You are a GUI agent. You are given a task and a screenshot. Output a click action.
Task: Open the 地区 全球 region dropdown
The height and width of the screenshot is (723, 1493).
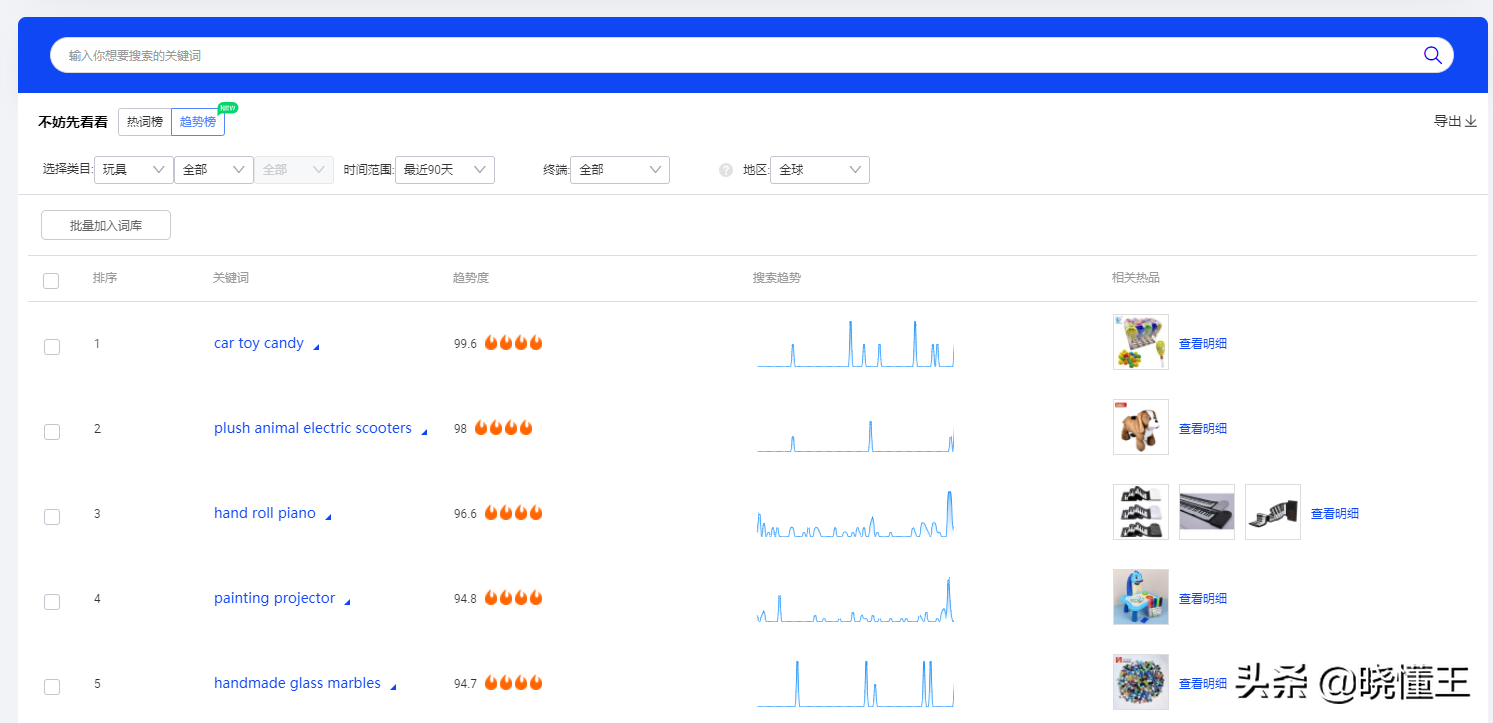point(820,170)
